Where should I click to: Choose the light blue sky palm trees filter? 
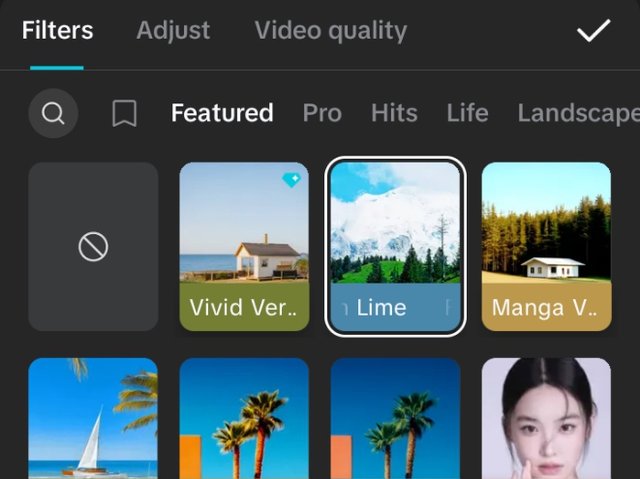(244, 418)
